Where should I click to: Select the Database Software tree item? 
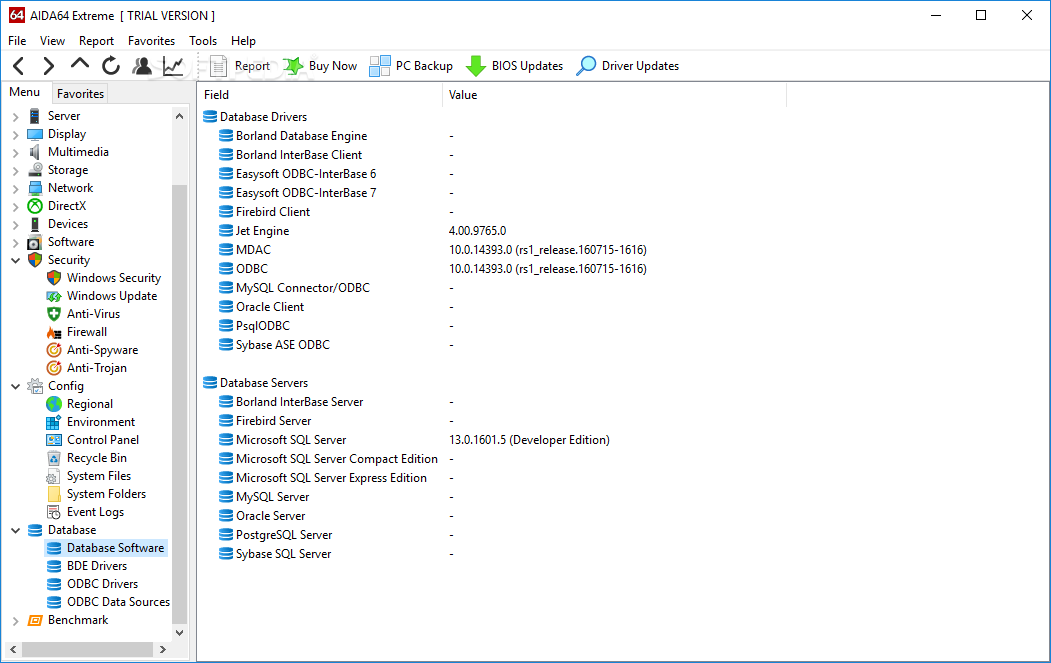click(x=105, y=548)
